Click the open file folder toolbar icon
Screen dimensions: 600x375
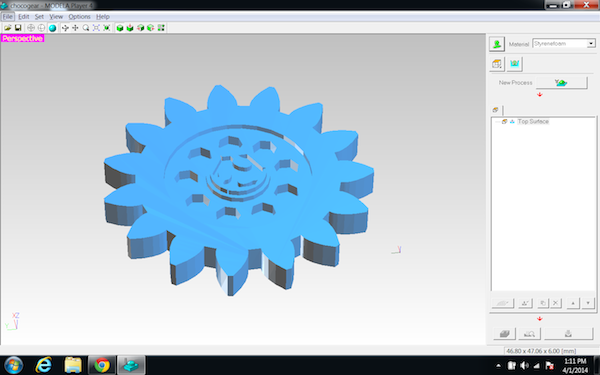7,28
